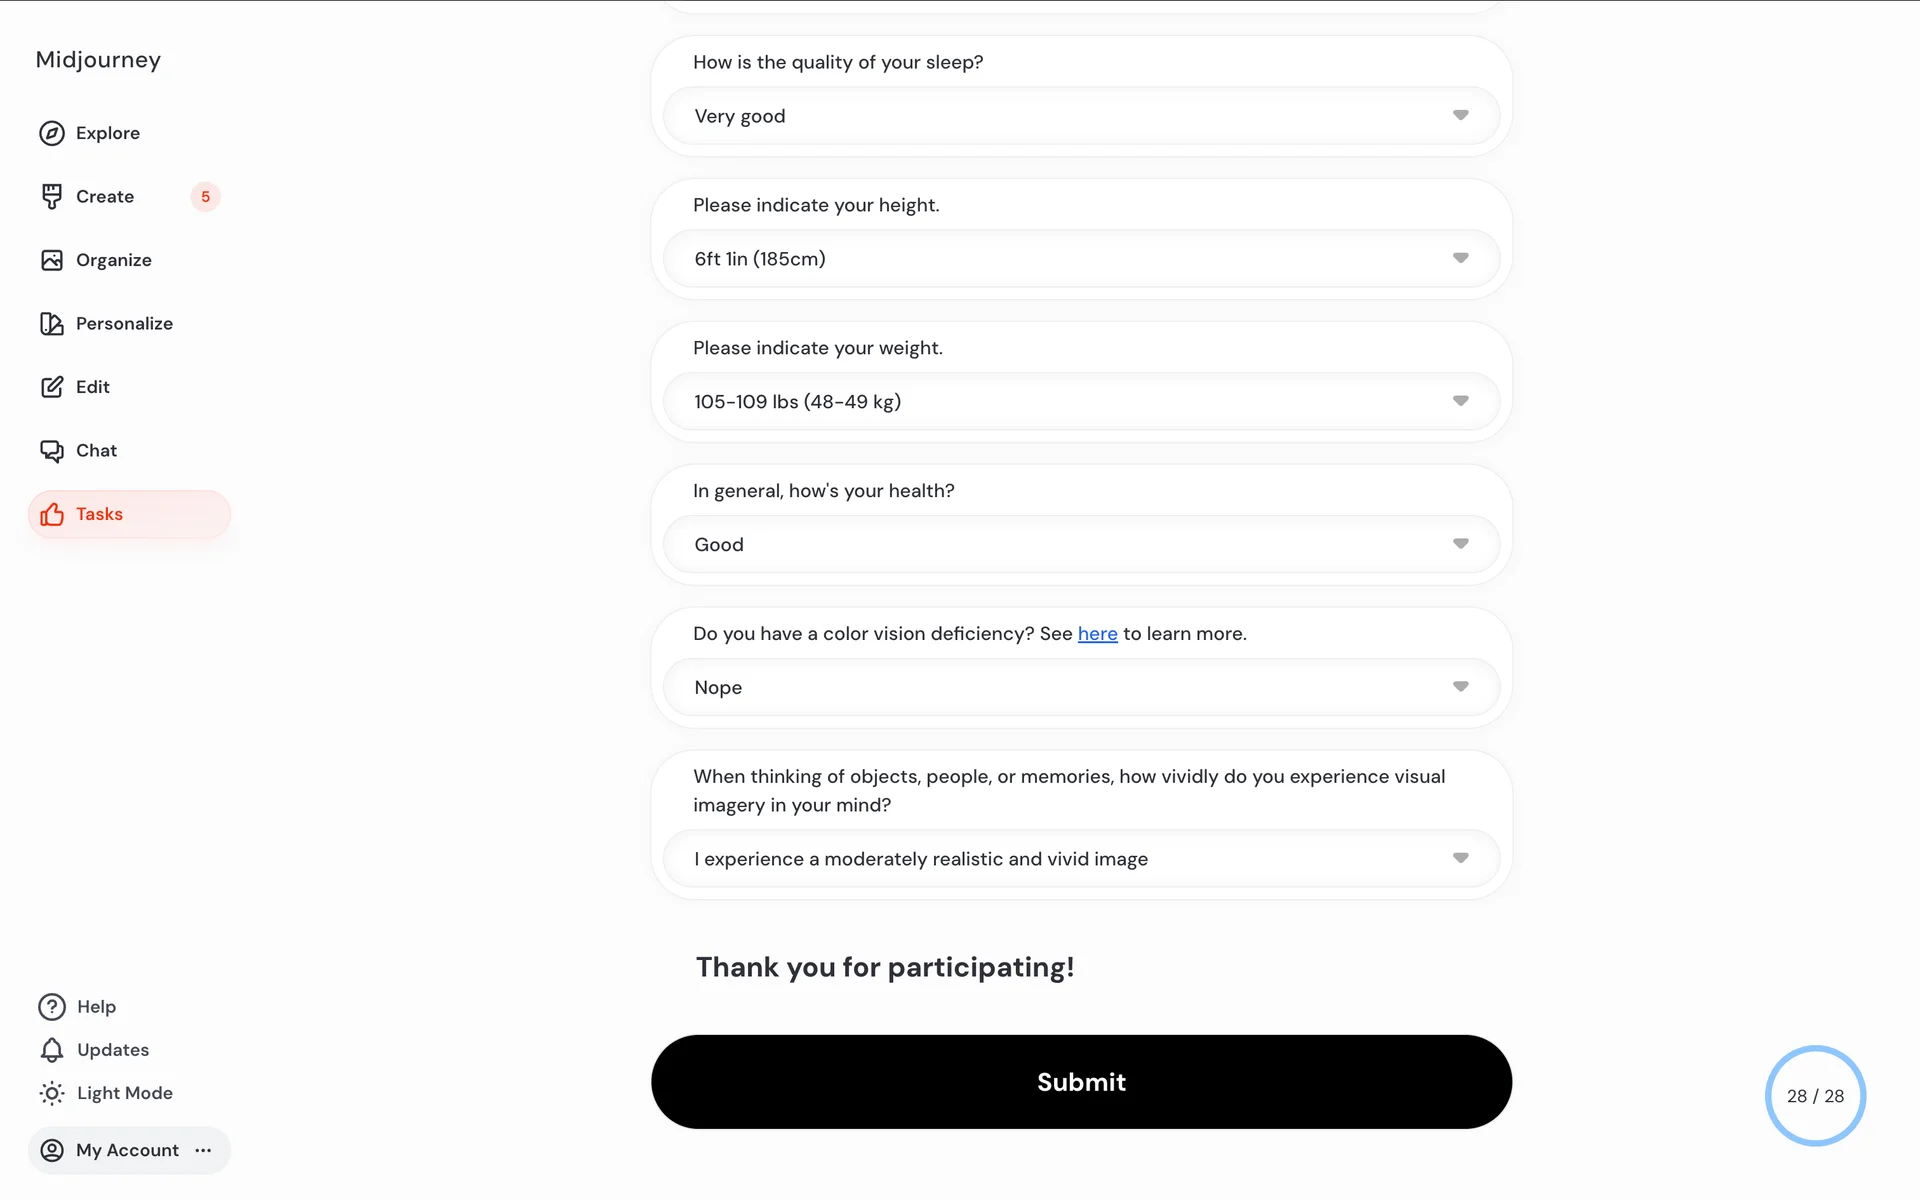Click the Updates bell icon
This screenshot has height=1200, width=1920.
[x=52, y=1050]
